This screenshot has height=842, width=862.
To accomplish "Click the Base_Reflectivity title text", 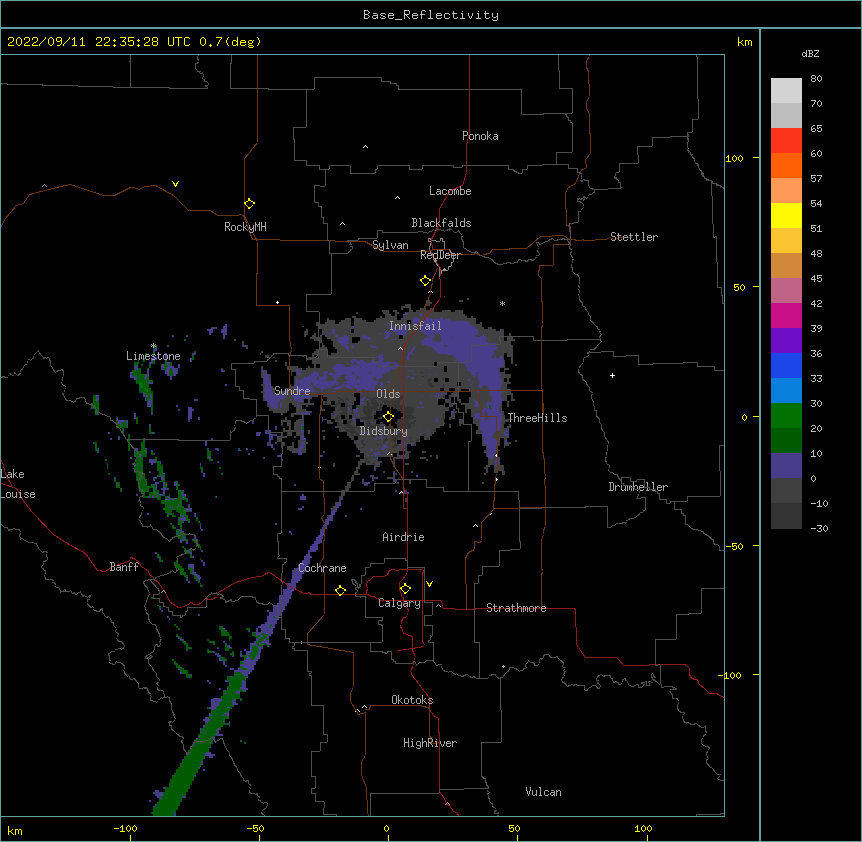I will click(431, 15).
